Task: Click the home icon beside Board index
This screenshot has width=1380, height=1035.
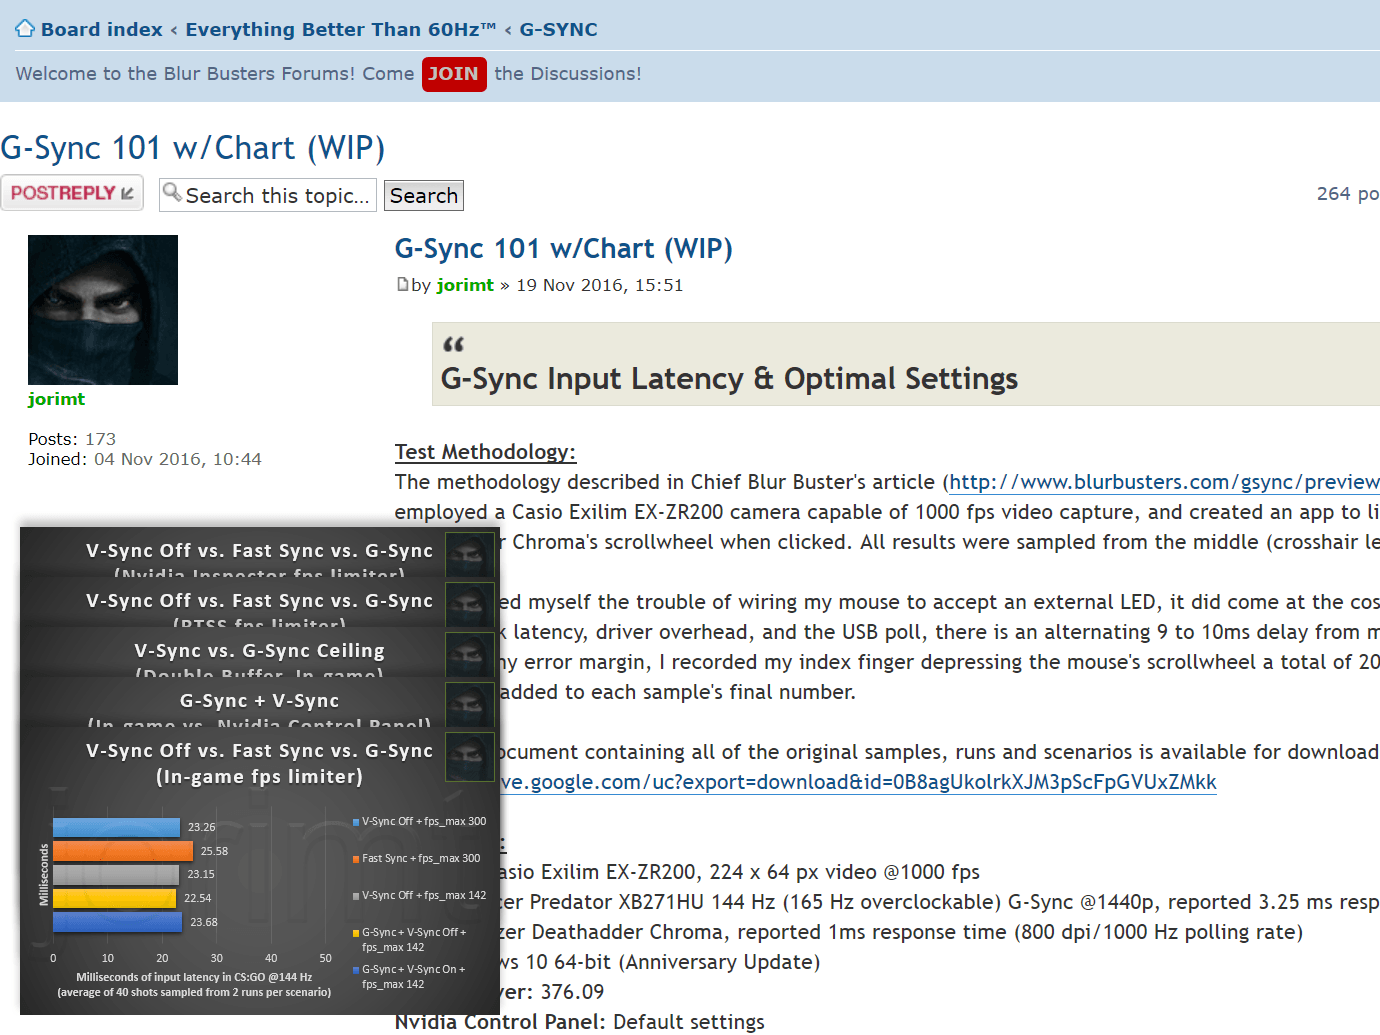Action: [x=25, y=29]
